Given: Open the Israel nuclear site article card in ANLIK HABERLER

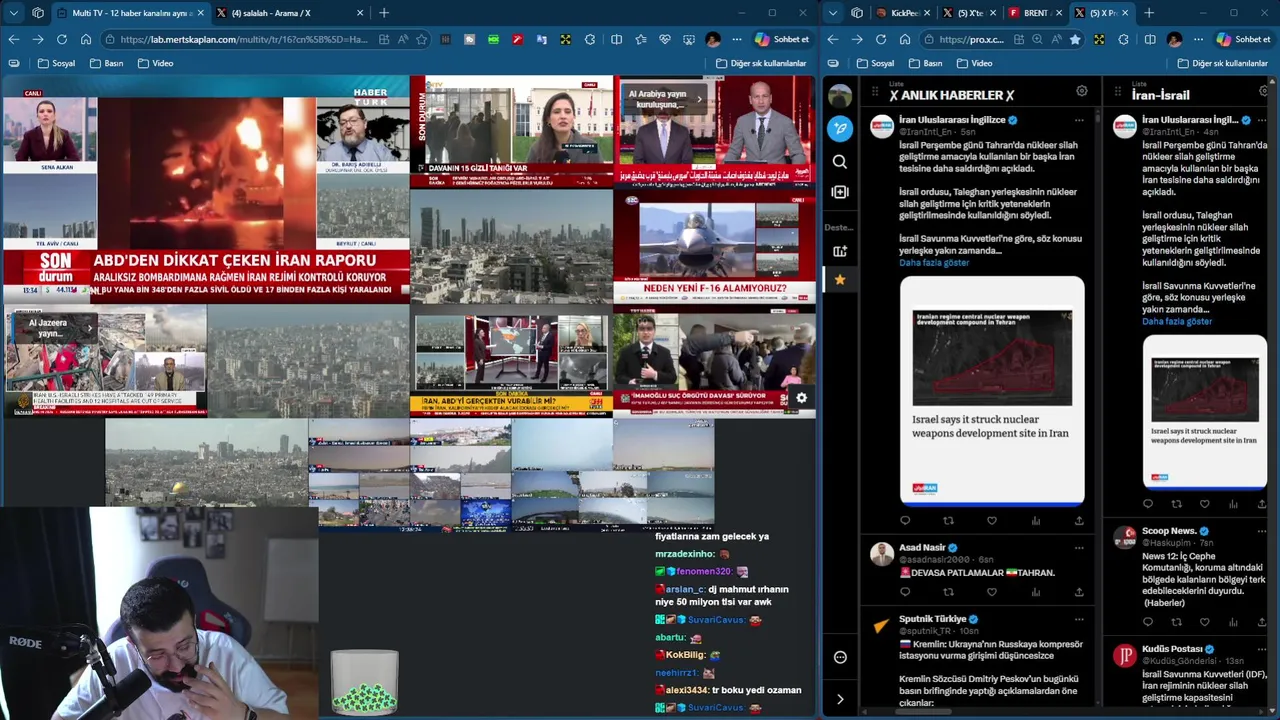Looking at the screenshot, I should point(992,390).
